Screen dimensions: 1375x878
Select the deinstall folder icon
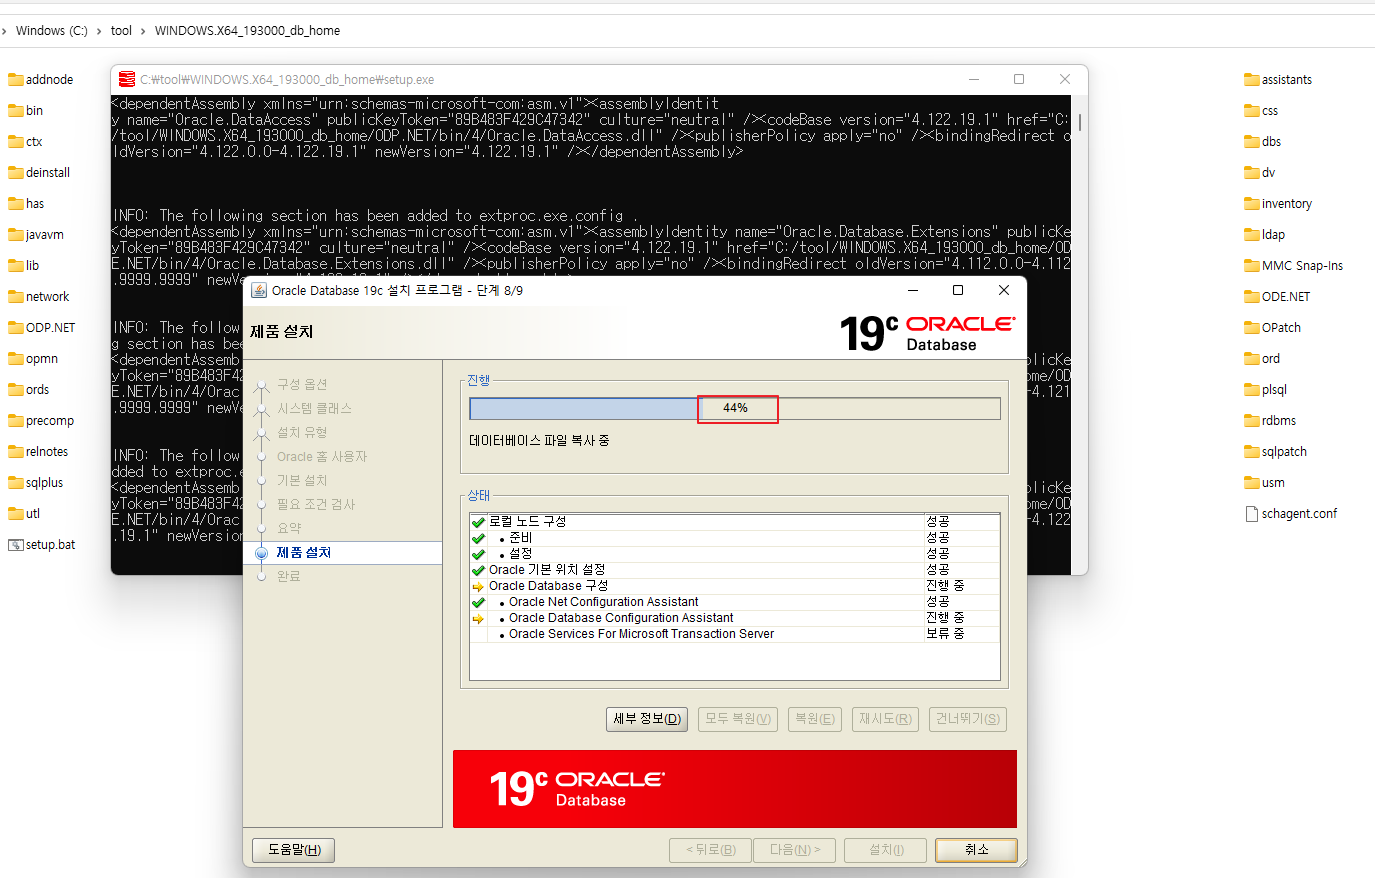pos(16,173)
